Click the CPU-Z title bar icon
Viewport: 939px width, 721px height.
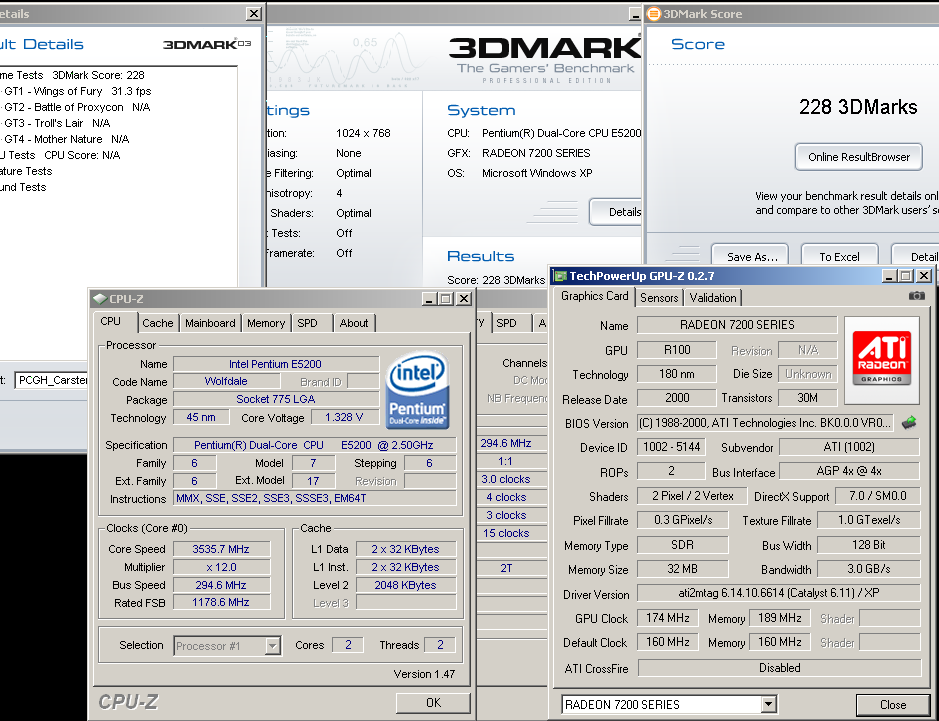click(x=100, y=299)
